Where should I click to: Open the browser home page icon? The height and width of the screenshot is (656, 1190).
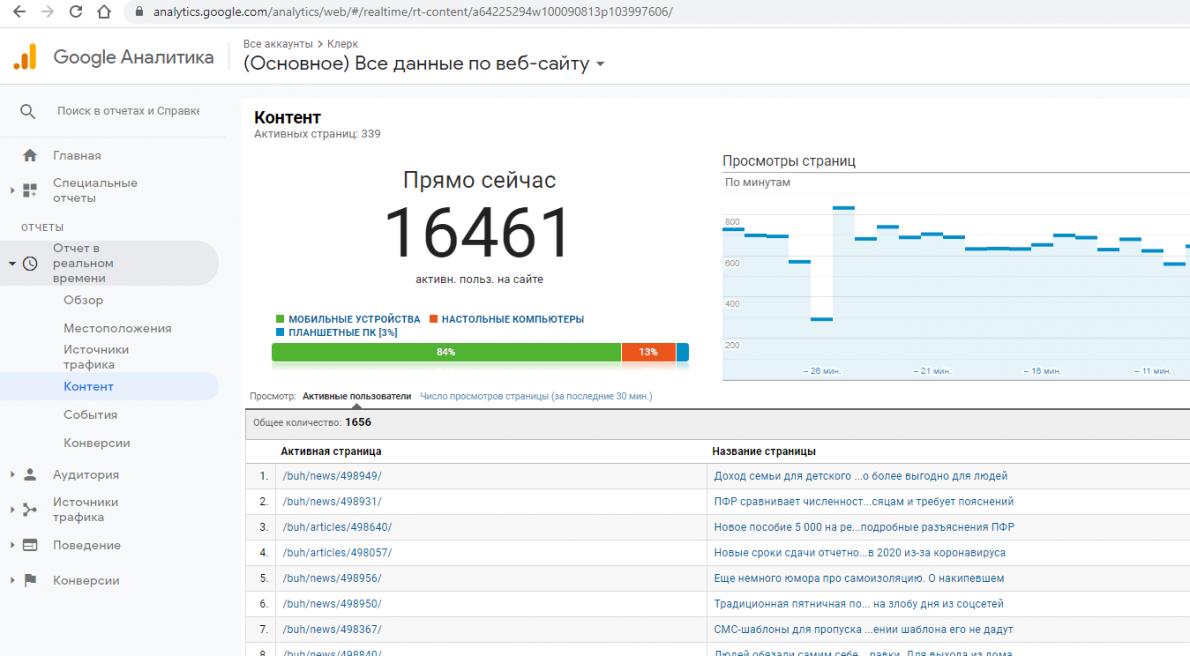point(104,11)
